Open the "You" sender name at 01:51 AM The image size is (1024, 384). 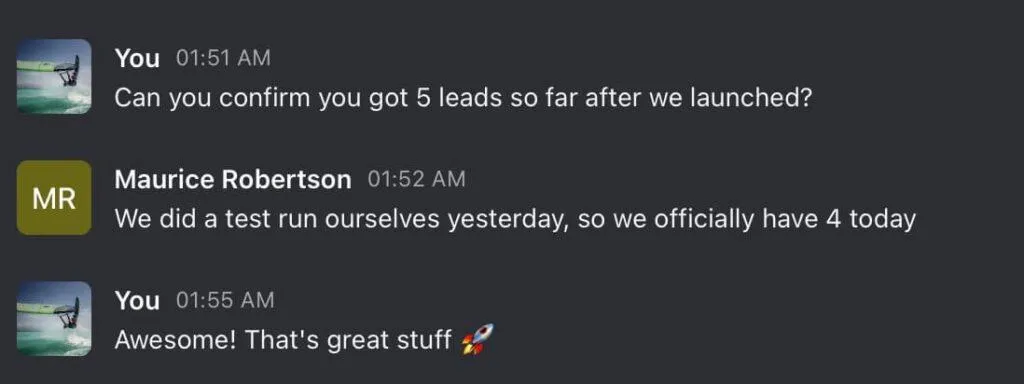tap(137, 58)
